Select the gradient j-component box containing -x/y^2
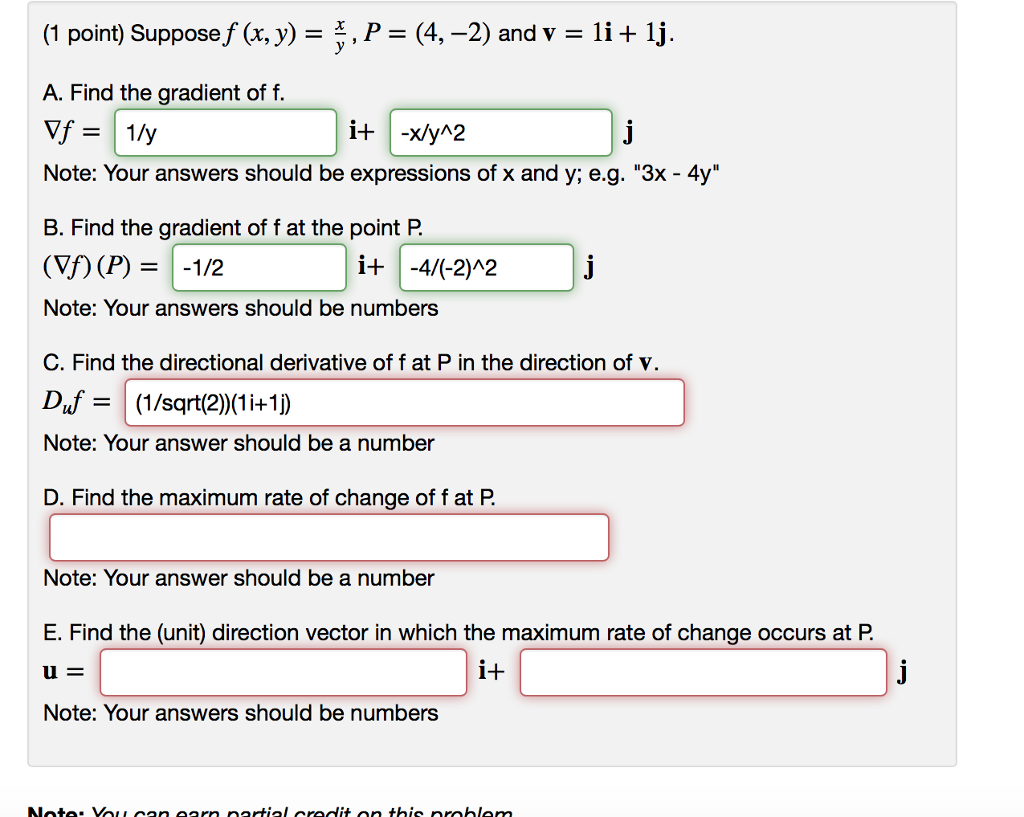Image resolution: width=1024 pixels, height=817 pixels. pyautogui.click(x=500, y=132)
